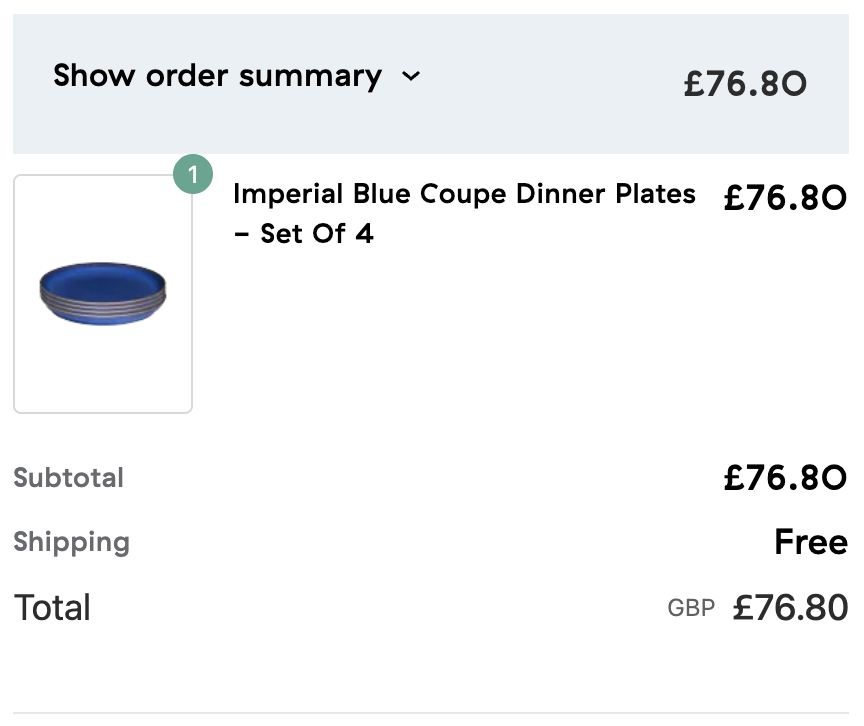The height and width of the screenshot is (726, 864).
Task: Expand the Show order summary section
Action: (x=217, y=76)
